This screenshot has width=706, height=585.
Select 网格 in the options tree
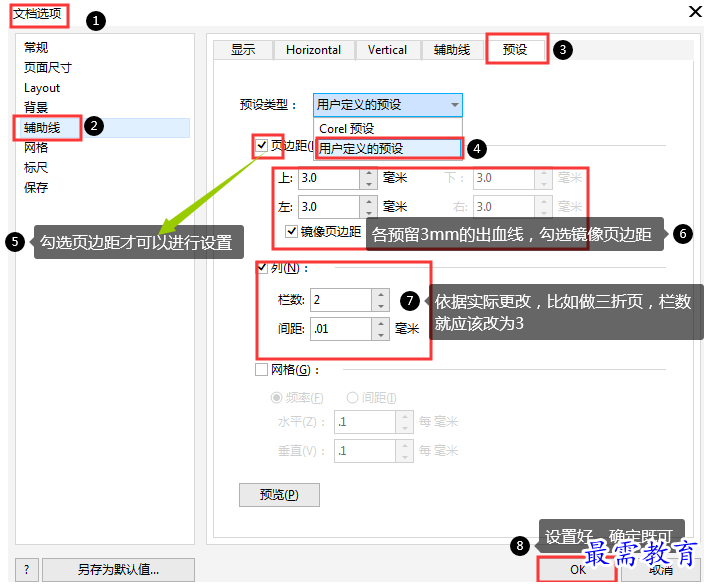pyautogui.click(x=36, y=147)
